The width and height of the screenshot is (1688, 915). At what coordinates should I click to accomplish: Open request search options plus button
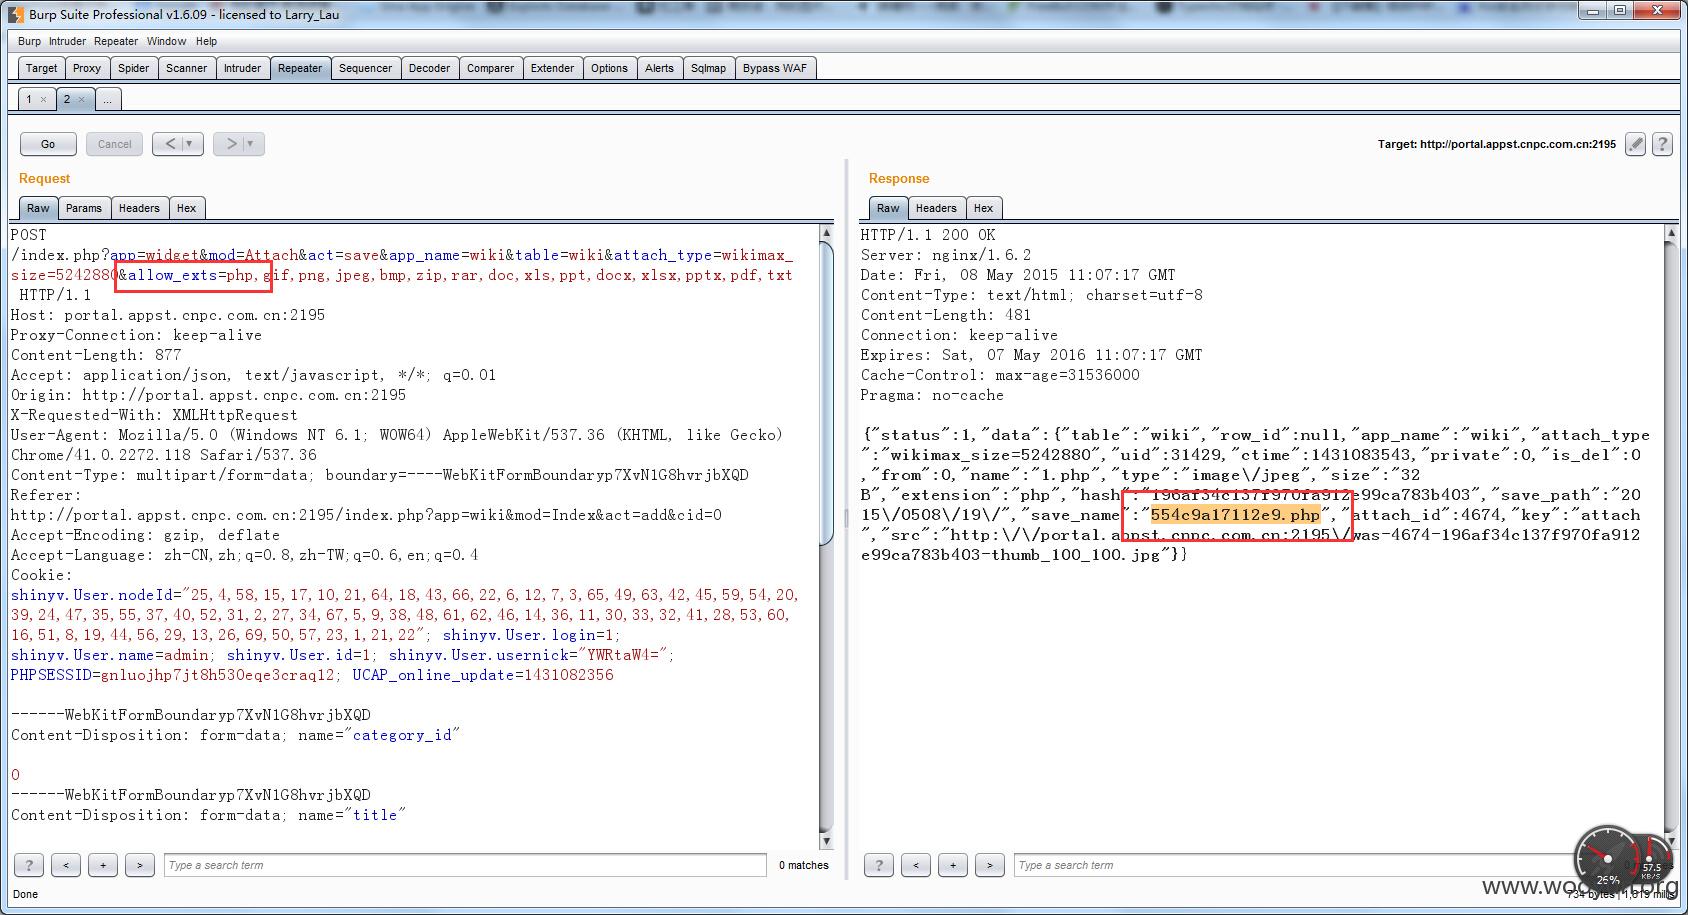[x=102, y=865]
